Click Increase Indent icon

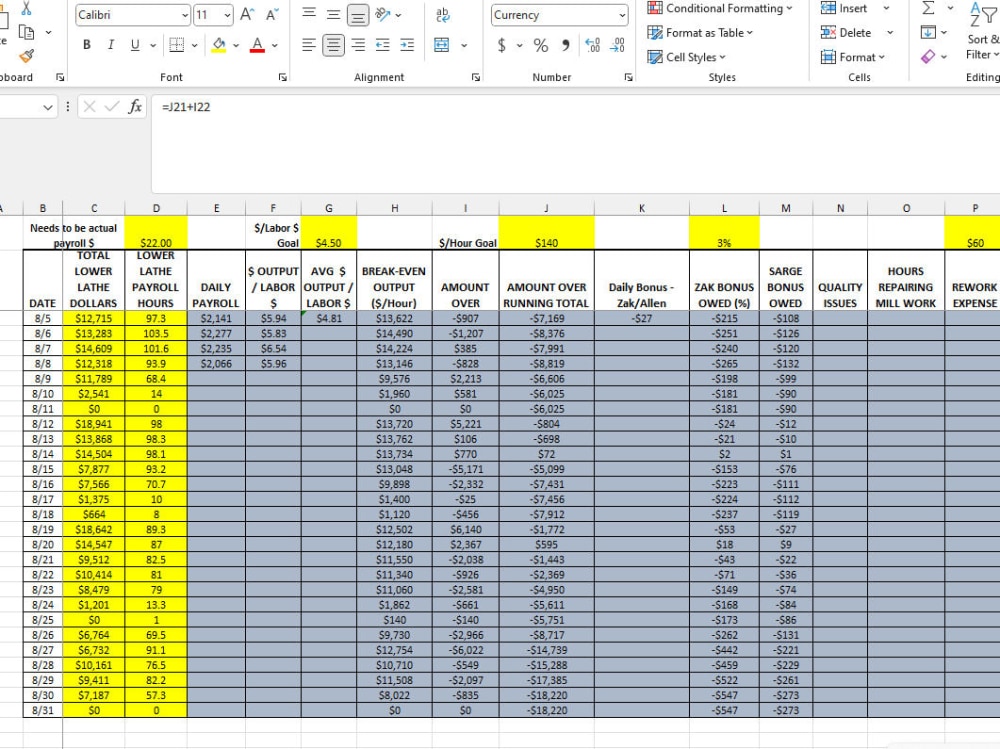coord(407,45)
